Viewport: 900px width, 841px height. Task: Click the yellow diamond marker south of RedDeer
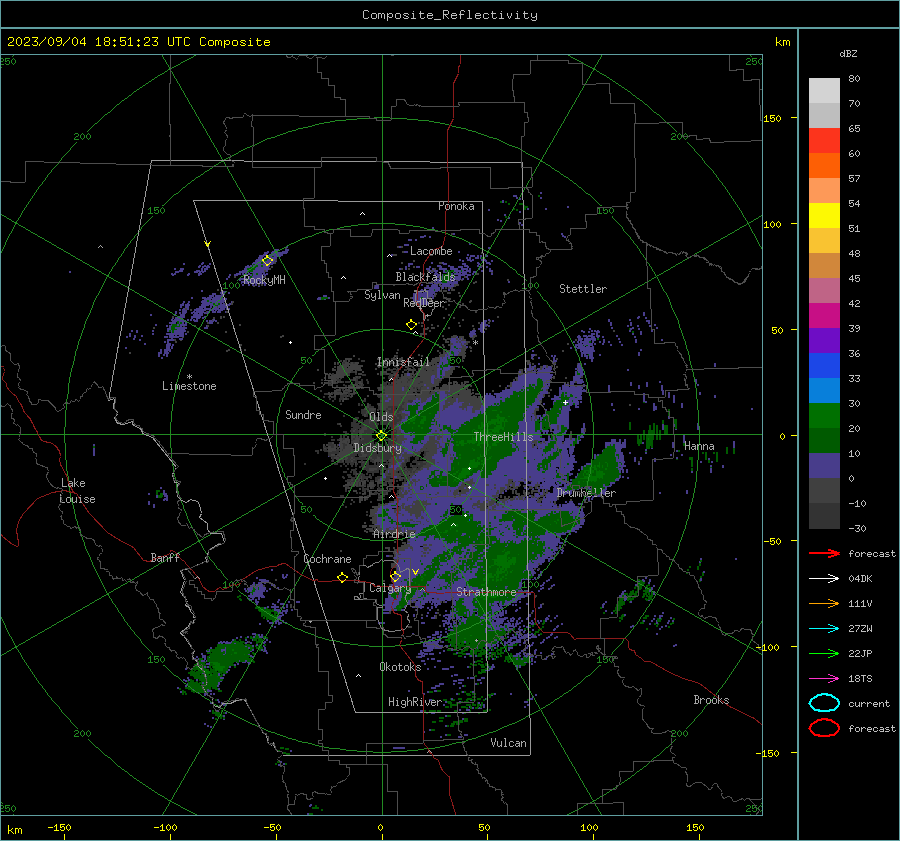[x=411, y=325]
